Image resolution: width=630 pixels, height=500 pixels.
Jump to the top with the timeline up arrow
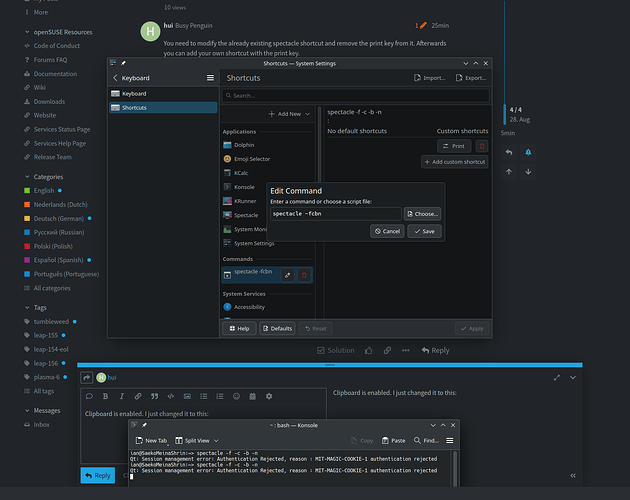509,172
